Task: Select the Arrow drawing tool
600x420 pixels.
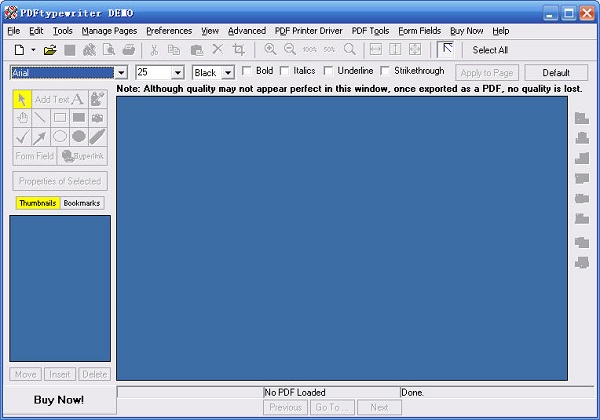Action: tap(41, 137)
